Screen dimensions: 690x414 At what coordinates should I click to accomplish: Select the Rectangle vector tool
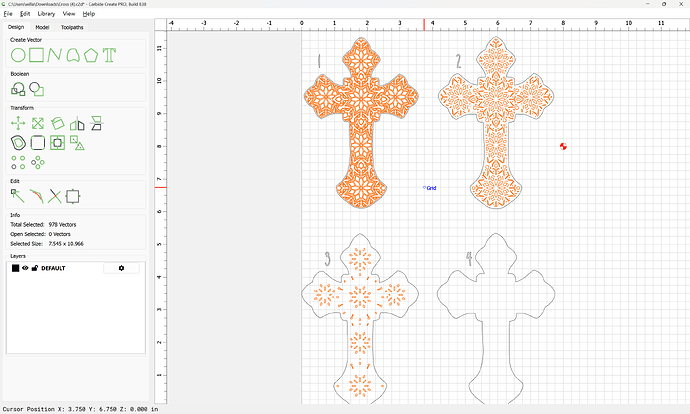38,53
